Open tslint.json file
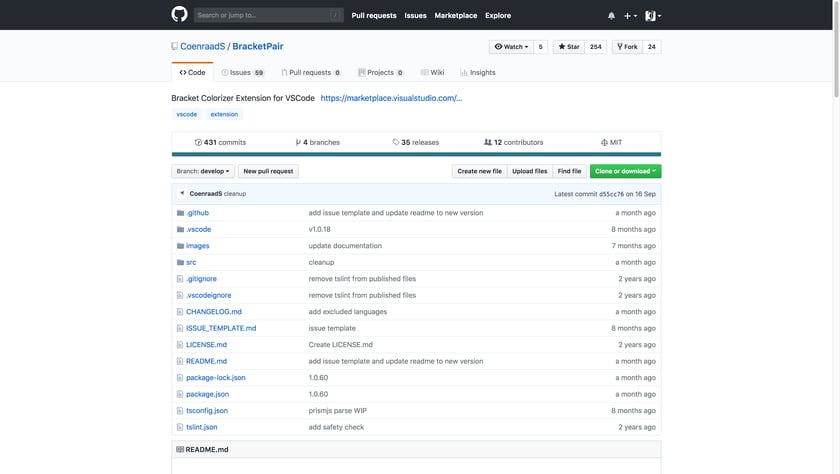 tap(201, 427)
